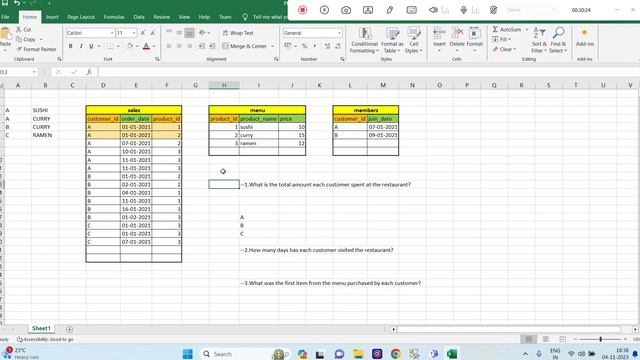Screen dimensions: 640x360
Task: Decrease font size with smaller A icon
Action: pyautogui.click(x=153, y=33)
